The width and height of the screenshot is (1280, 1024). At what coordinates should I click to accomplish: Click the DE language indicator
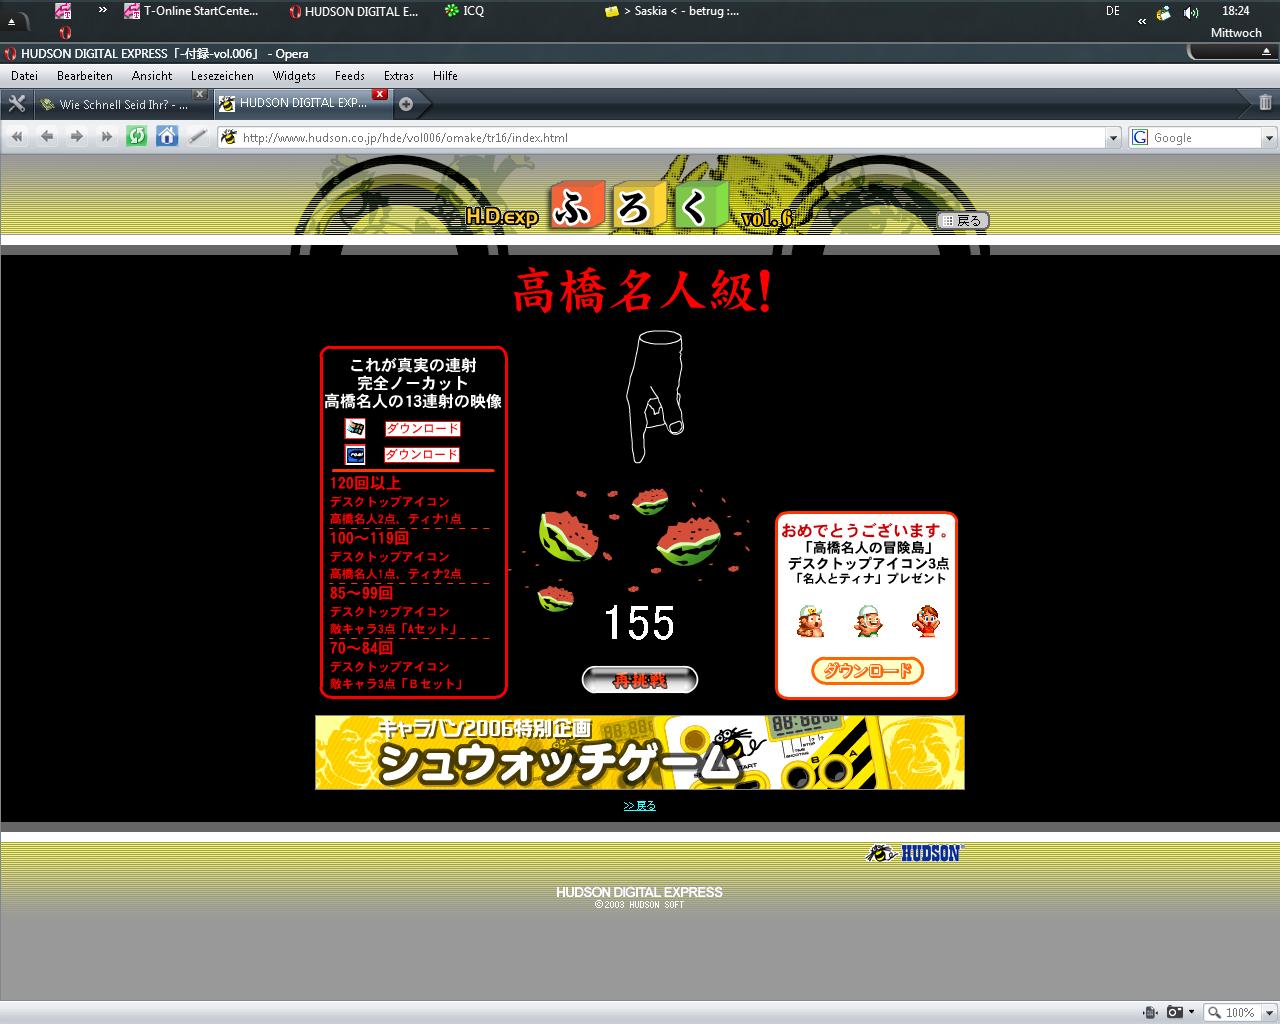point(1113,11)
